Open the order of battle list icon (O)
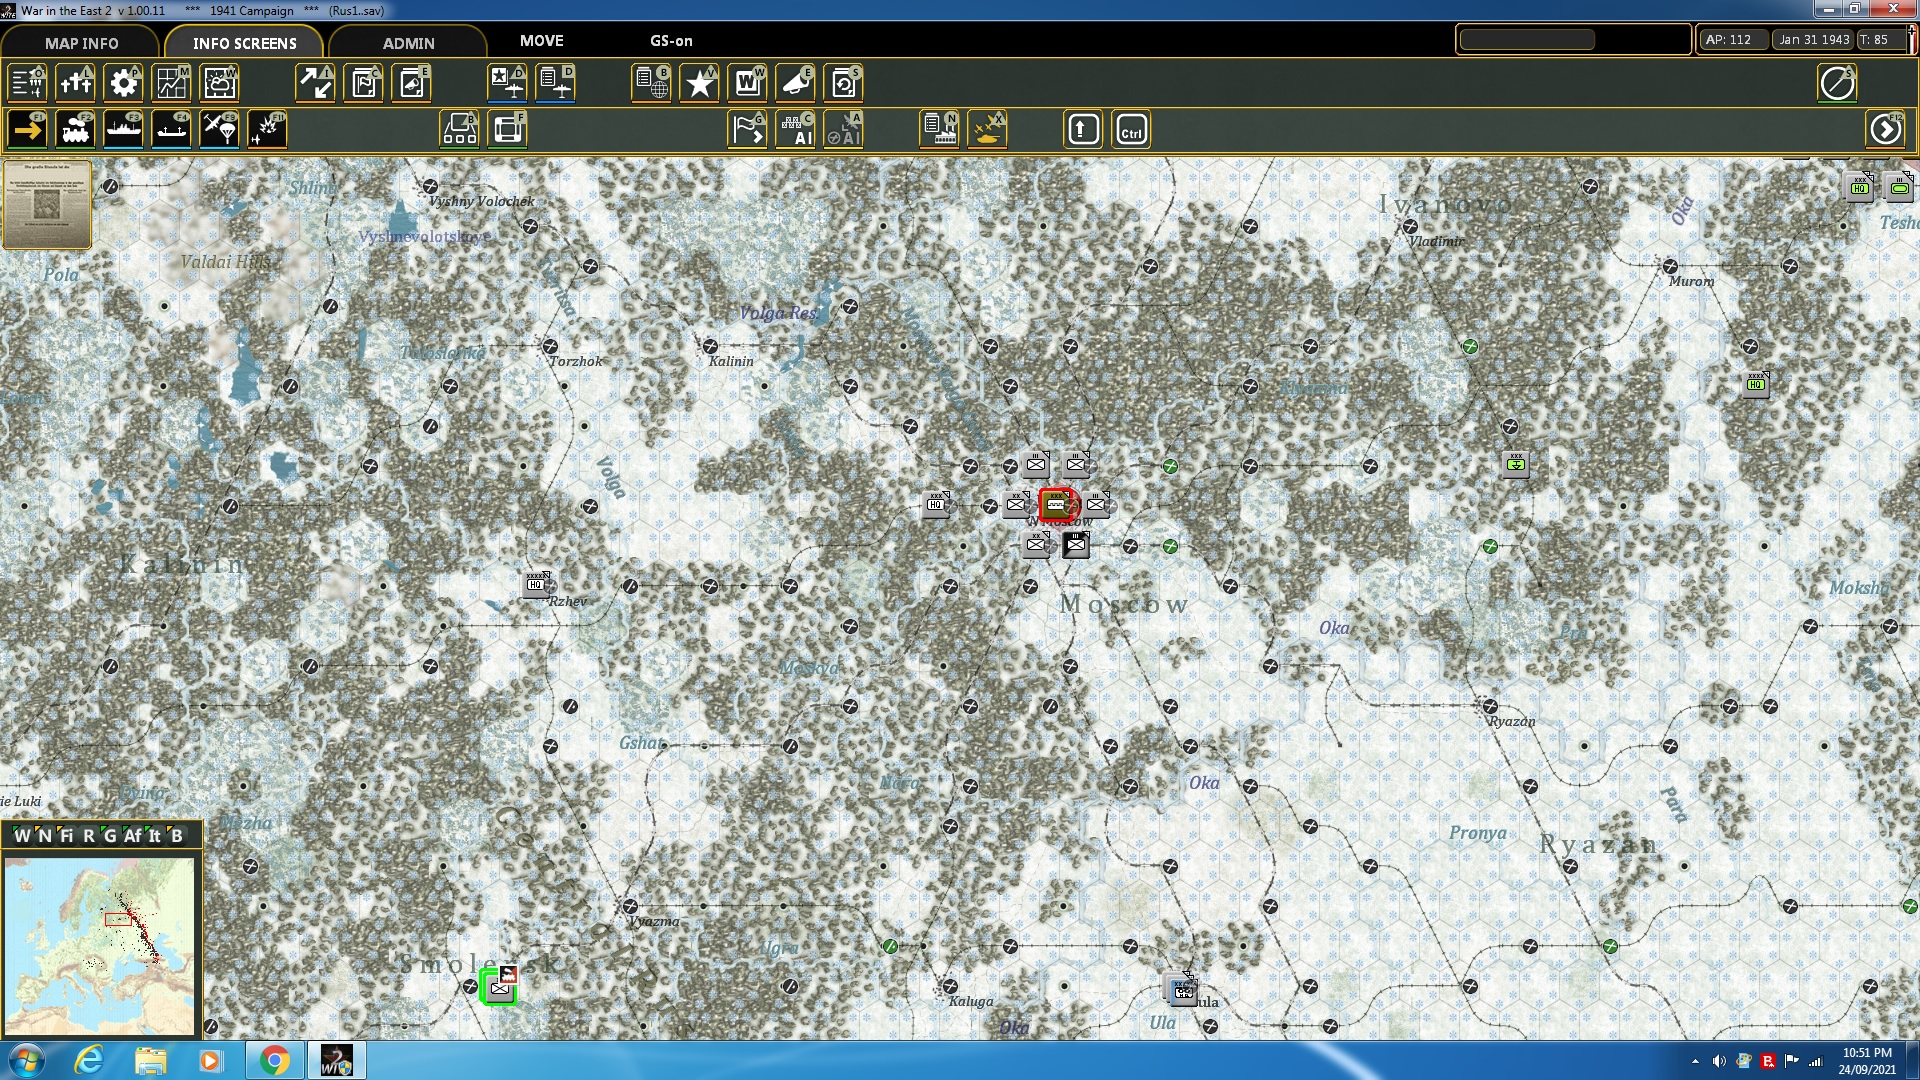The image size is (1920, 1080). (x=28, y=83)
